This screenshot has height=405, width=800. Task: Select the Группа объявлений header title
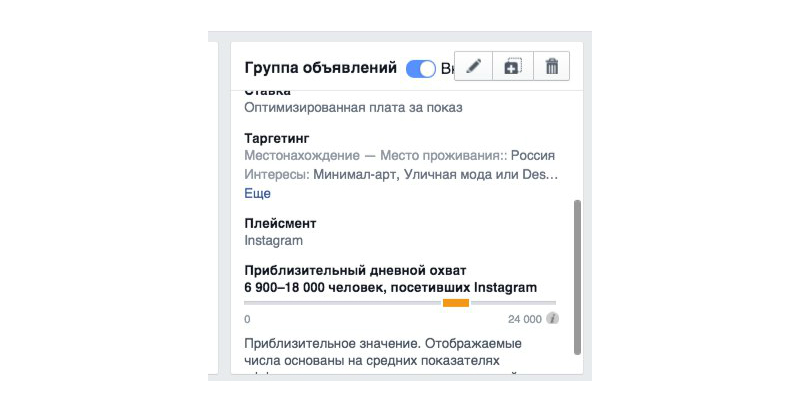coord(320,68)
